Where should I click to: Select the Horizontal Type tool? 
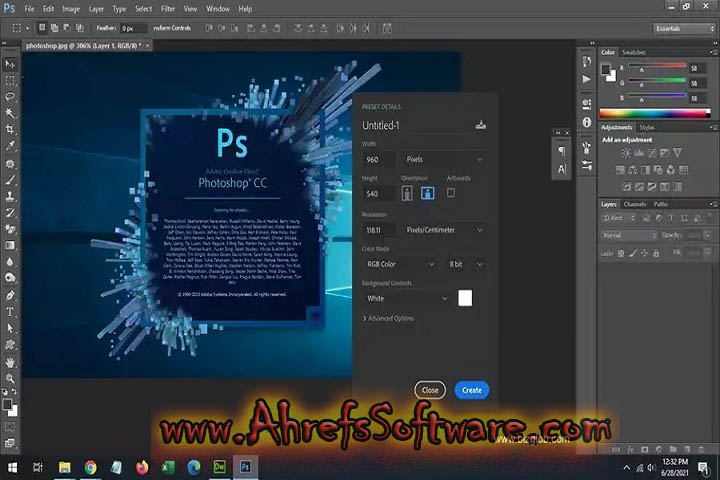10,312
